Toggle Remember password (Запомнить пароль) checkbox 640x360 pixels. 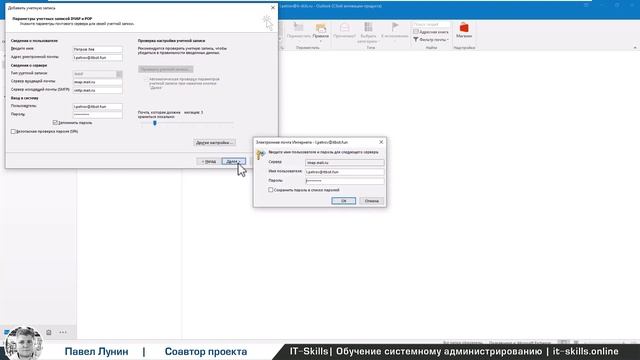(55, 122)
